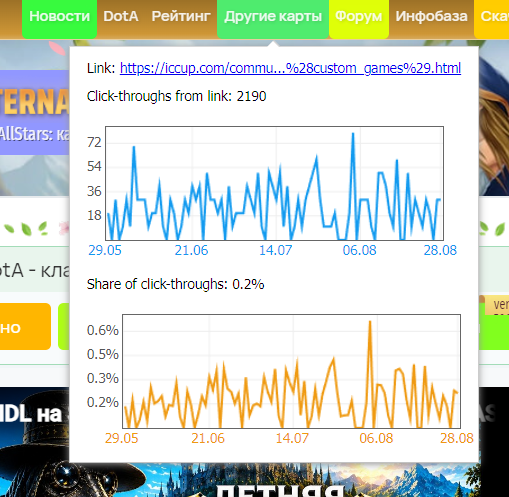Click the 0.5% label on orange chart axis
Image resolution: width=509 pixels, height=497 pixels.
(103, 355)
